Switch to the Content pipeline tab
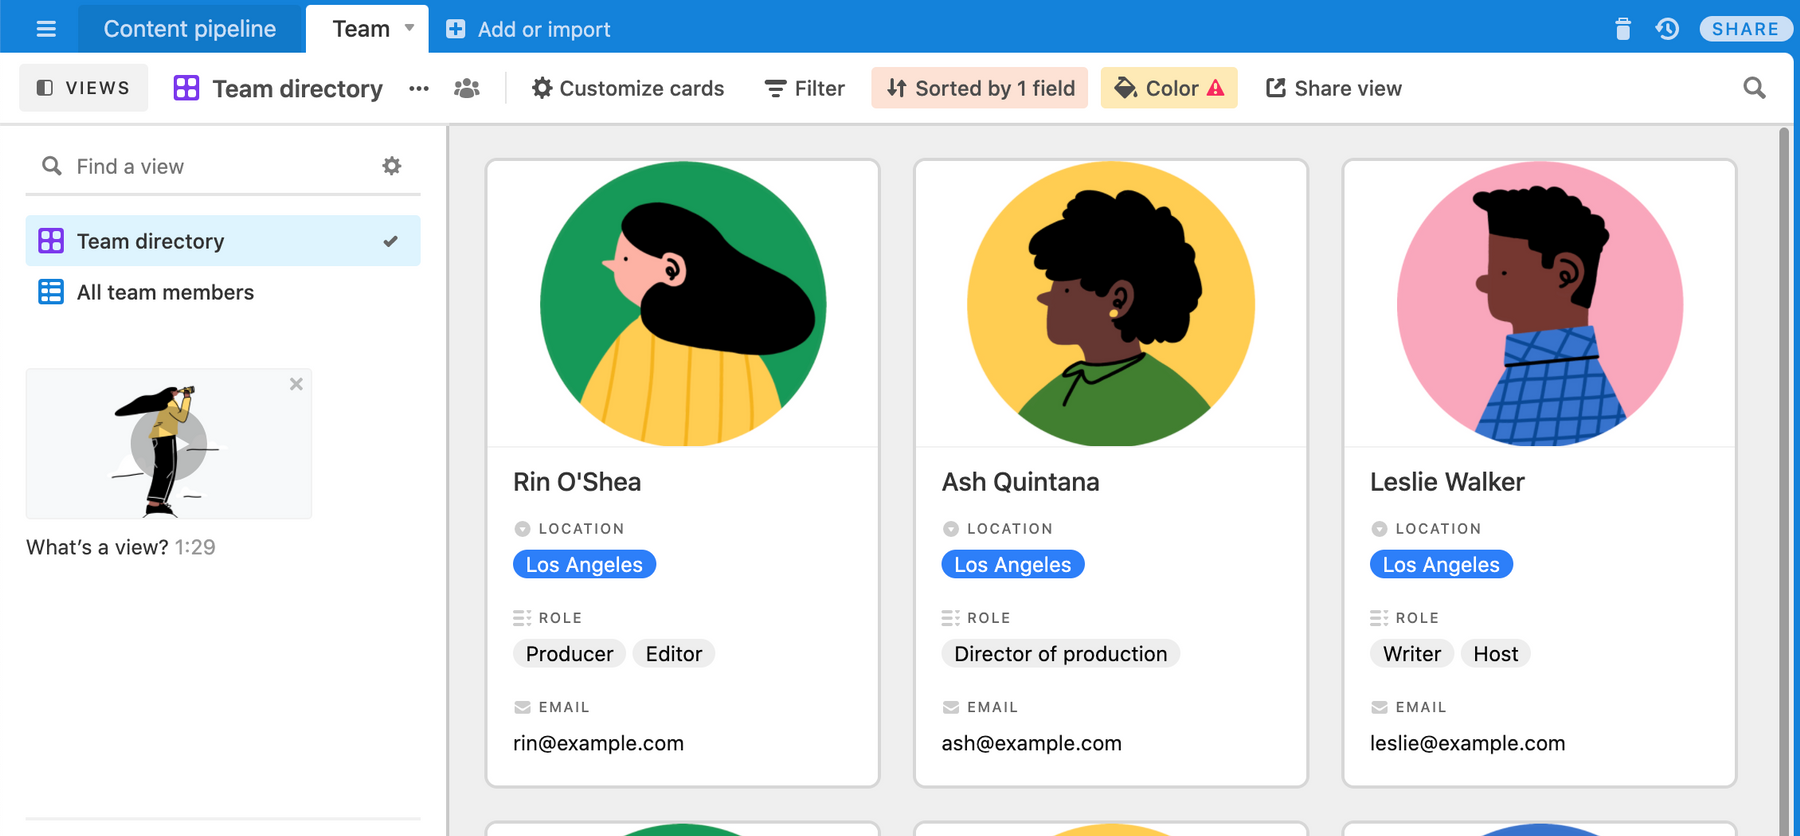1800x836 pixels. point(190,29)
